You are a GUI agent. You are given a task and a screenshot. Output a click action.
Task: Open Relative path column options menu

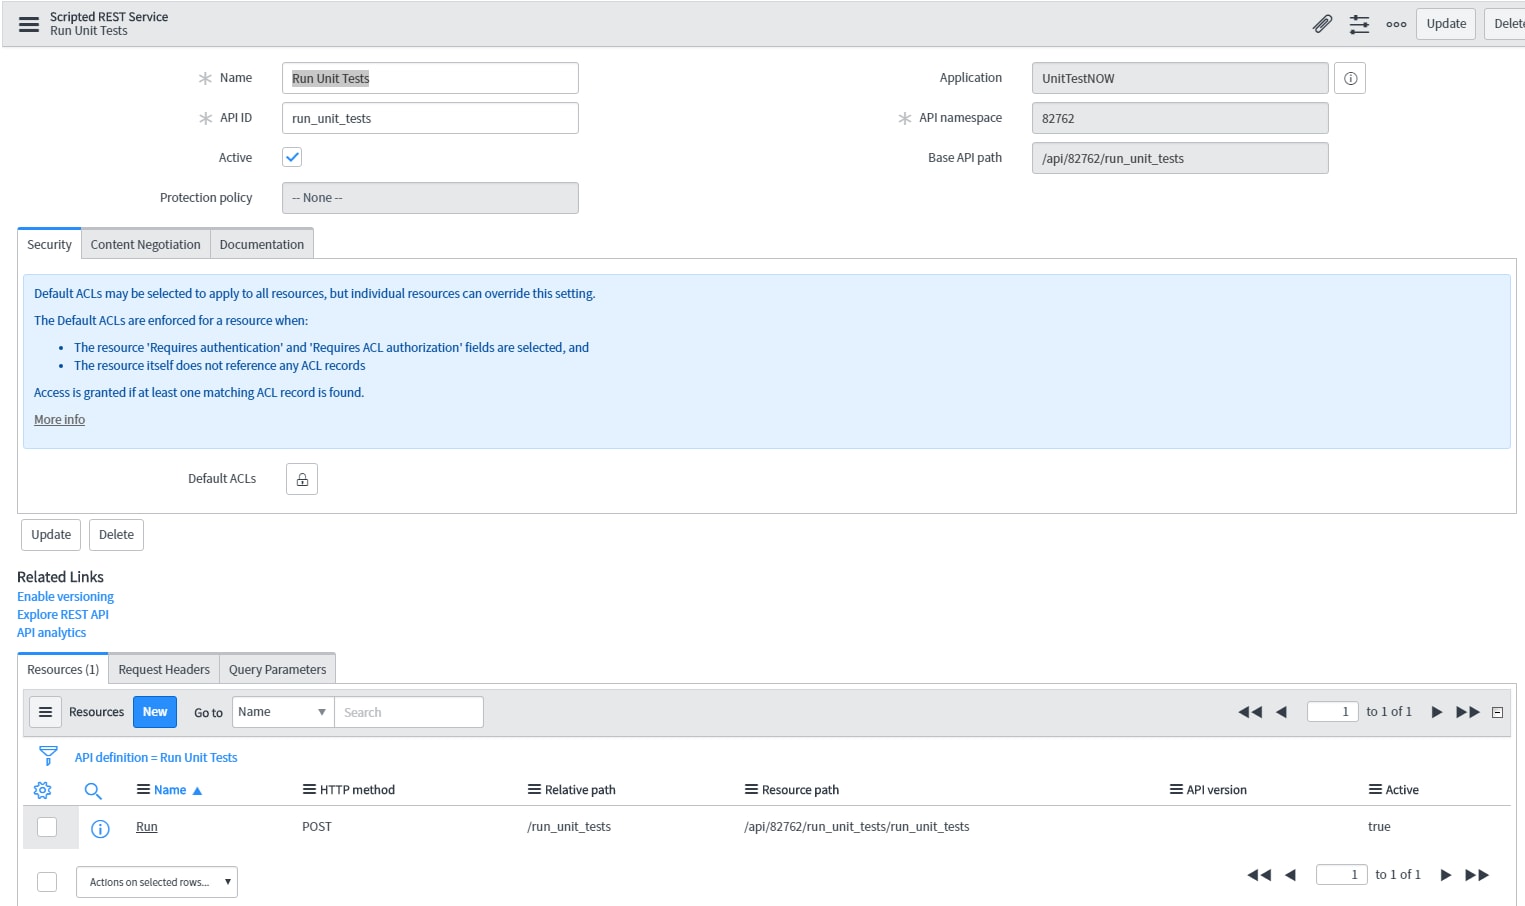(x=534, y=790)
